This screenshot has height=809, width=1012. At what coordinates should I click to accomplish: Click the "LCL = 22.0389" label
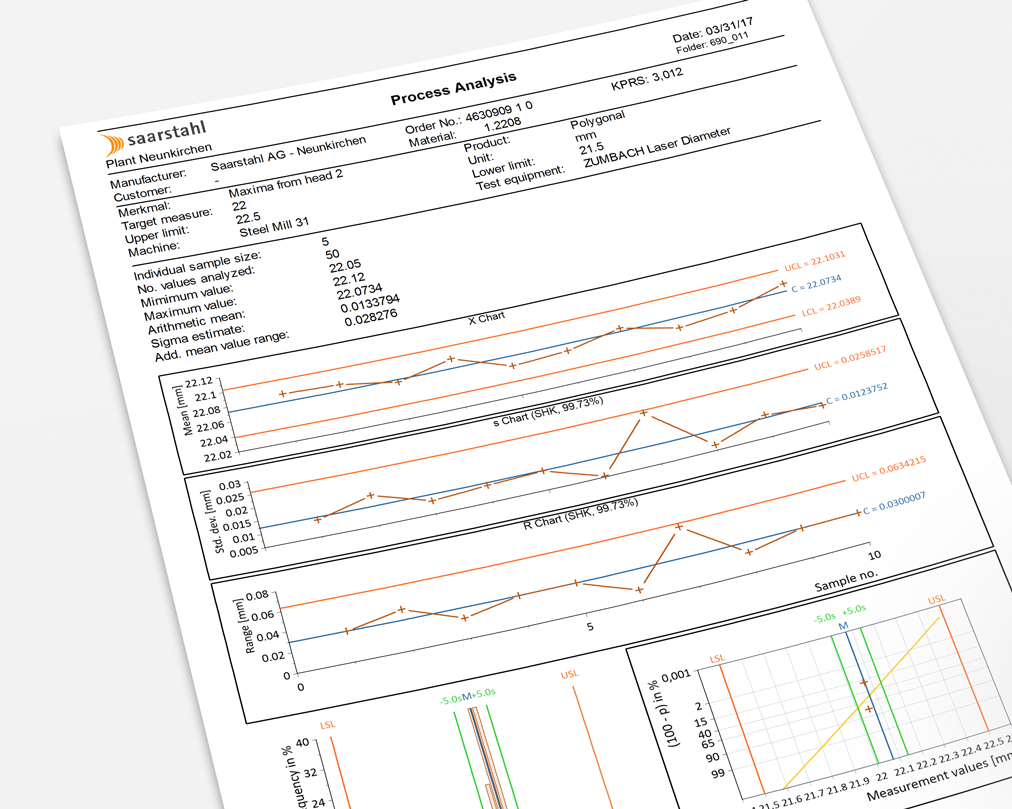pos(831,307)
